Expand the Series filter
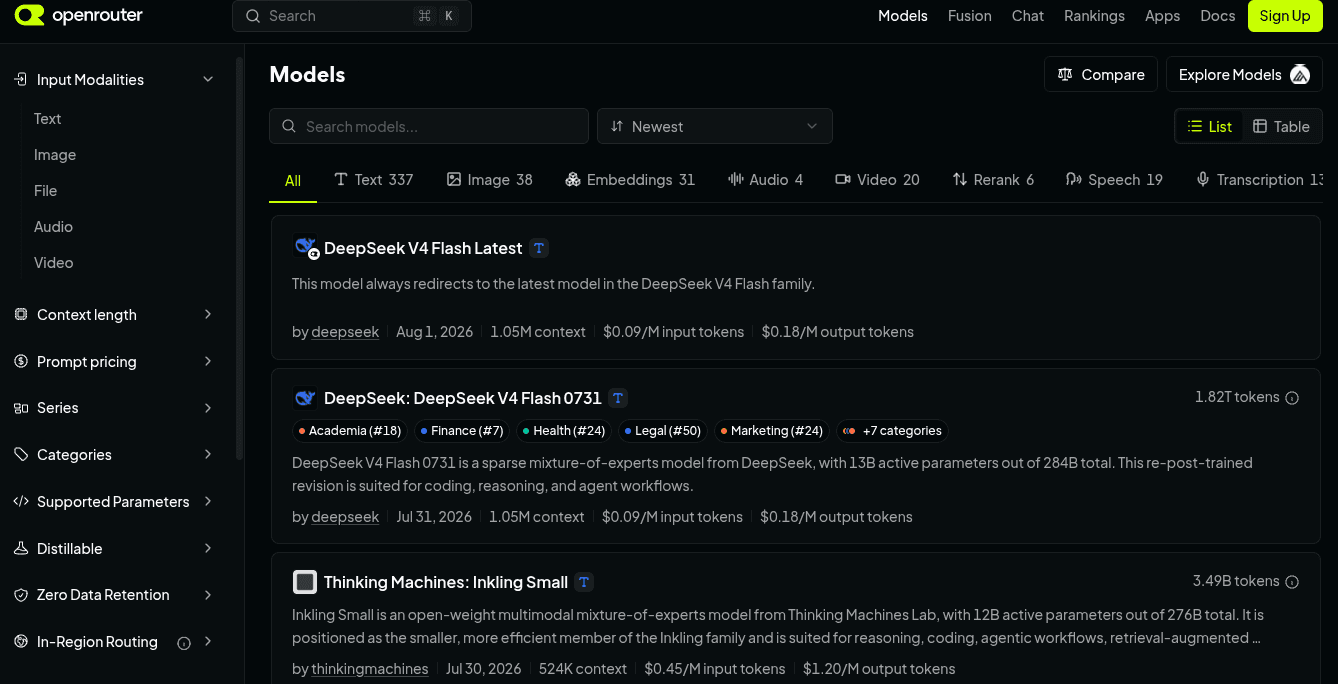Viewport: 1338px width, 684px height. (x=208, y=408)
